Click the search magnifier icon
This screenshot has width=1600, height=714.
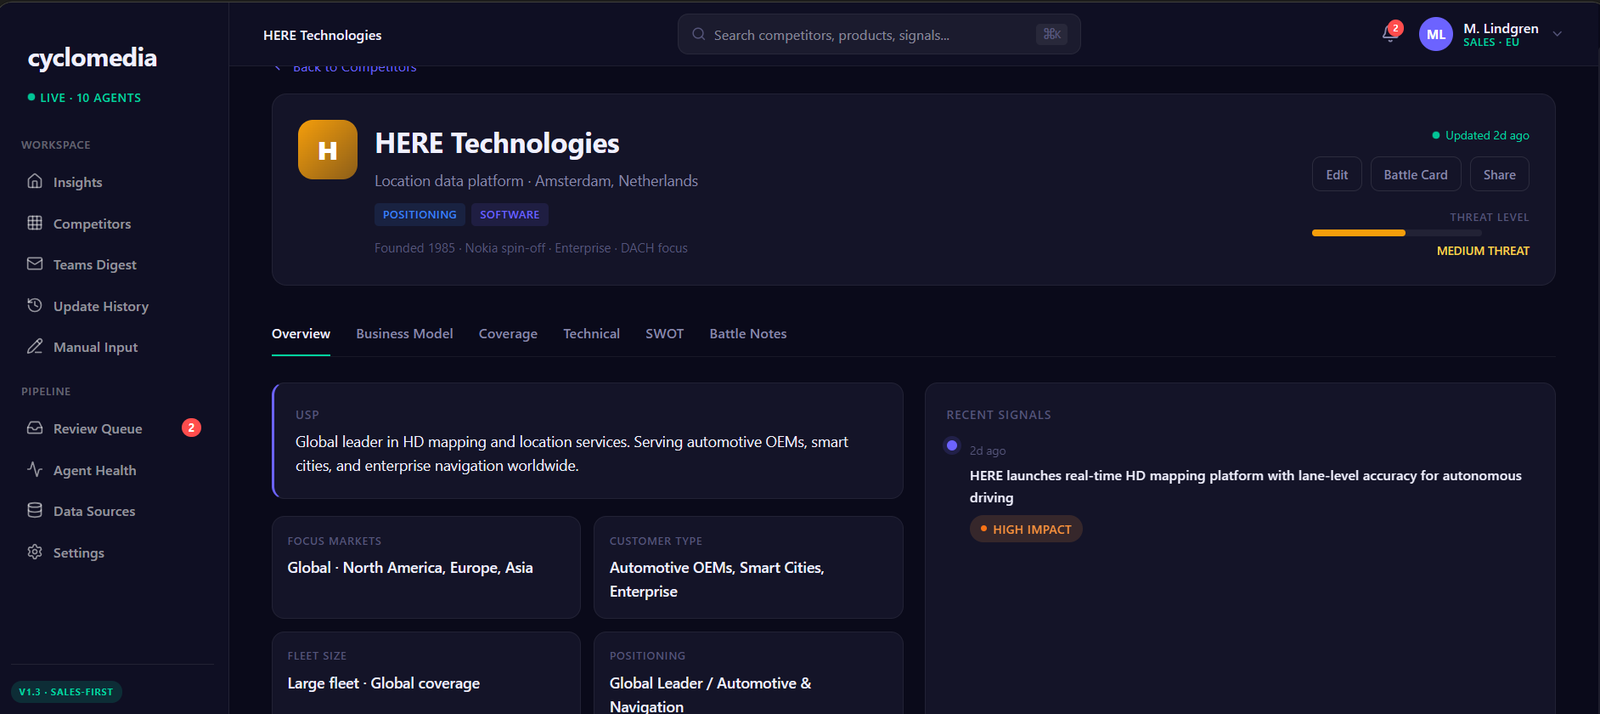point(699,34)
